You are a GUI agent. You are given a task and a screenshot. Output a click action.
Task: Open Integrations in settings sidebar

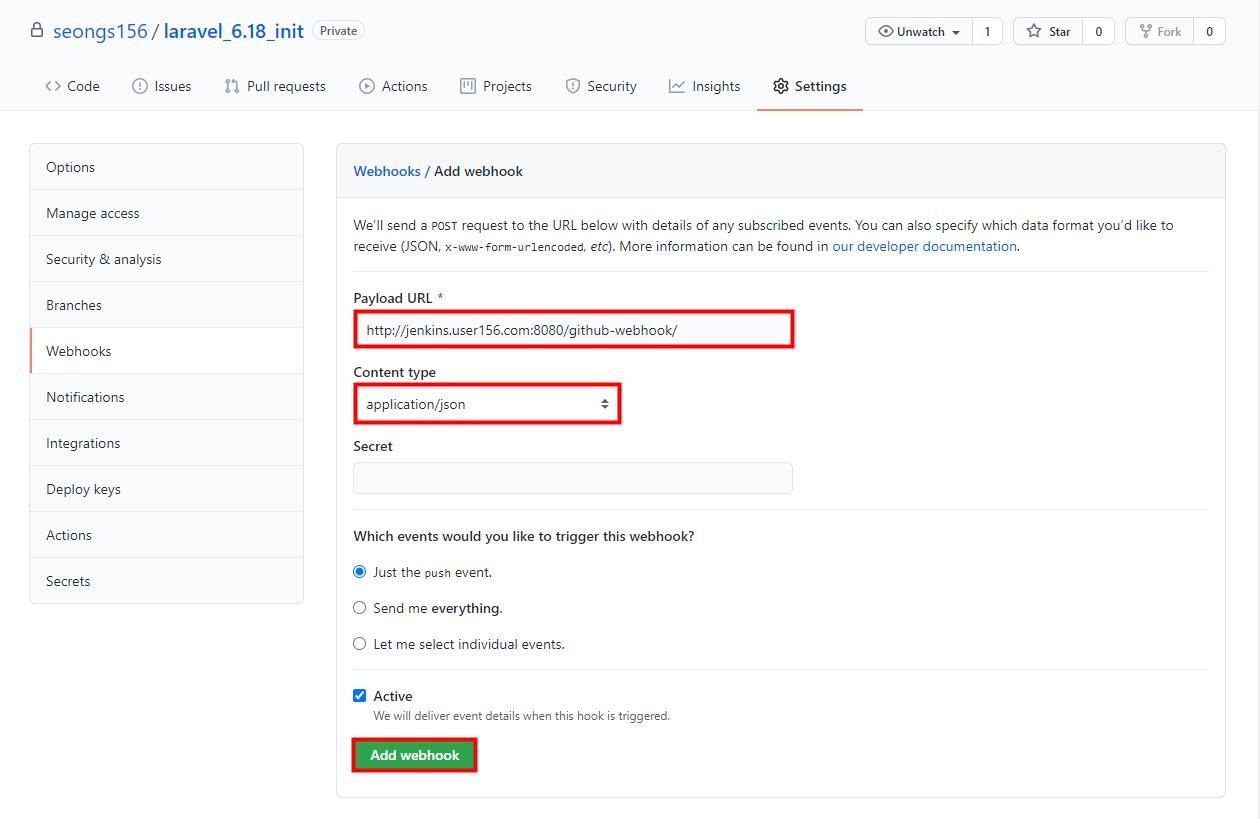click(x=167, y=443)
